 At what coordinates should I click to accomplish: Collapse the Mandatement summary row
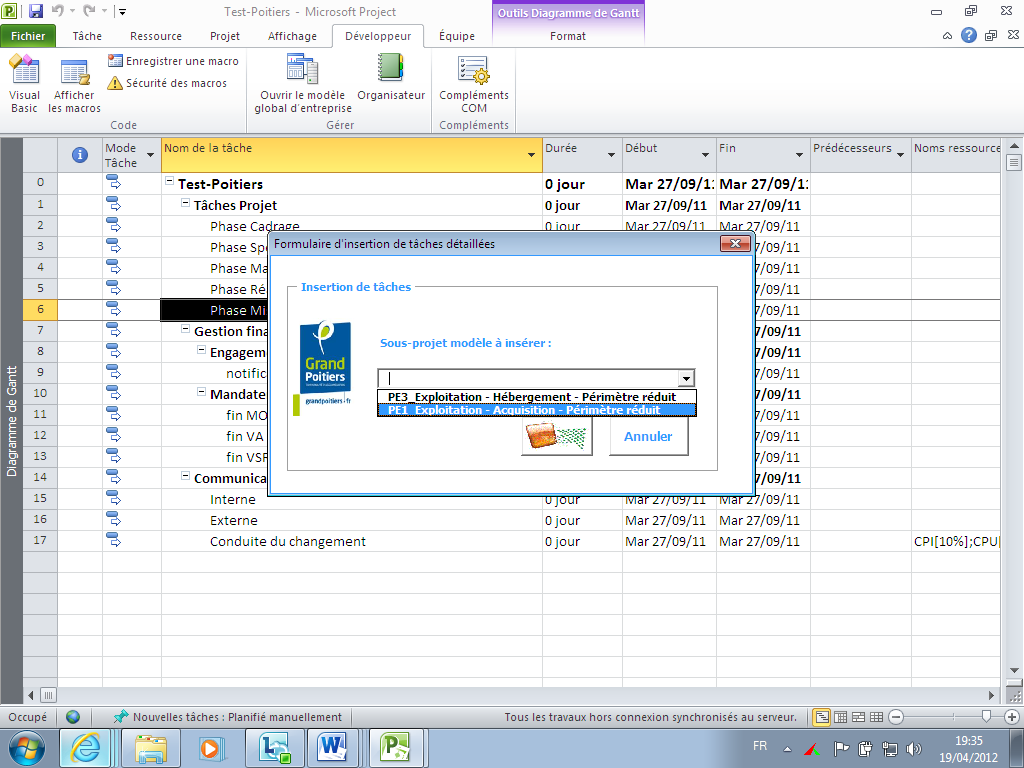201,392
